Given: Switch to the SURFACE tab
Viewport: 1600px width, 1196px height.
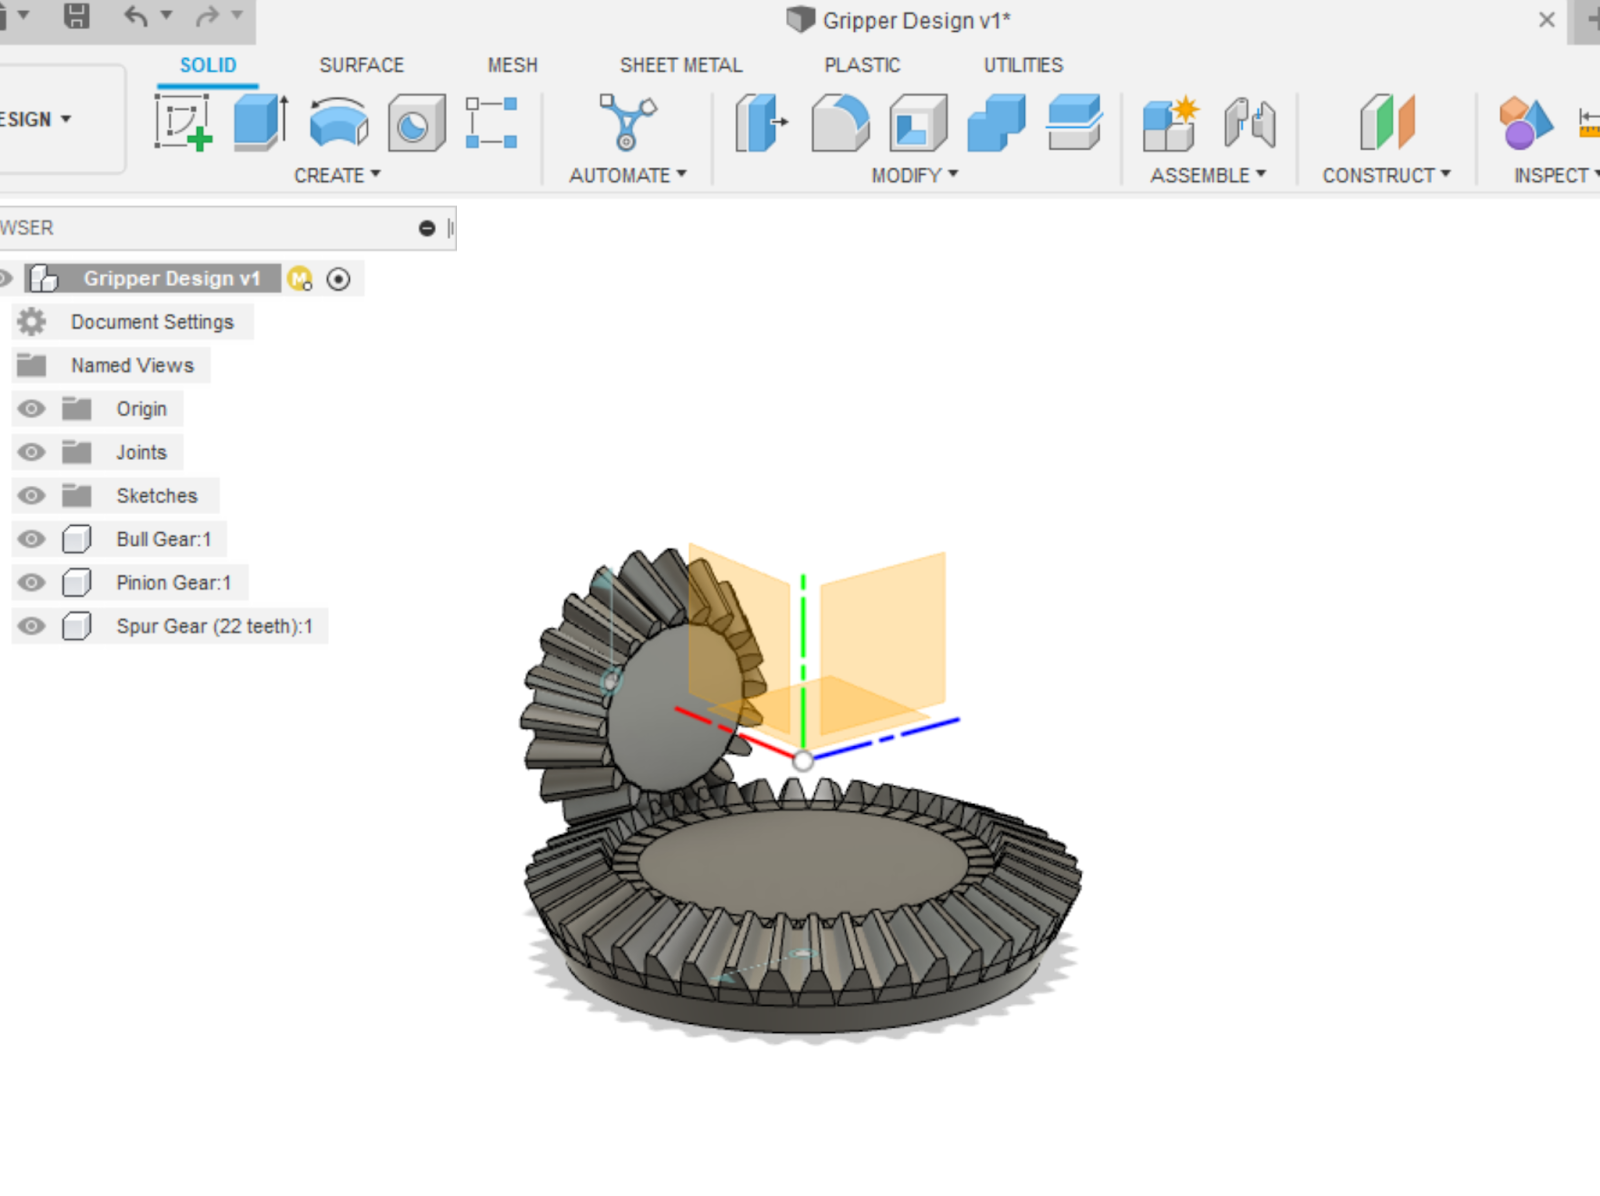Looking at the screenshot, I should pos(361,65).
